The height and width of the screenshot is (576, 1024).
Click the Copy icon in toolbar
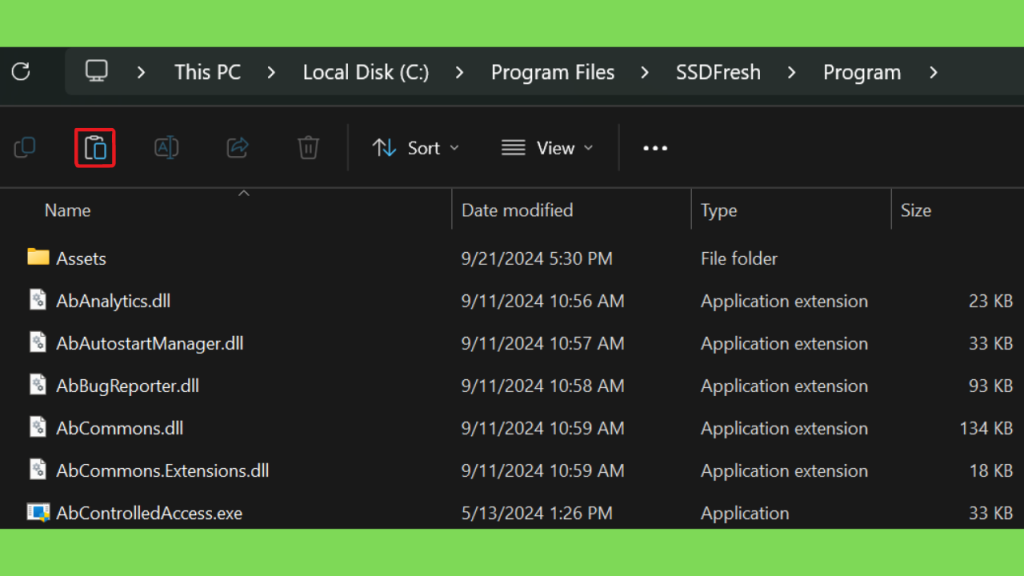click(x=25, y=148)
